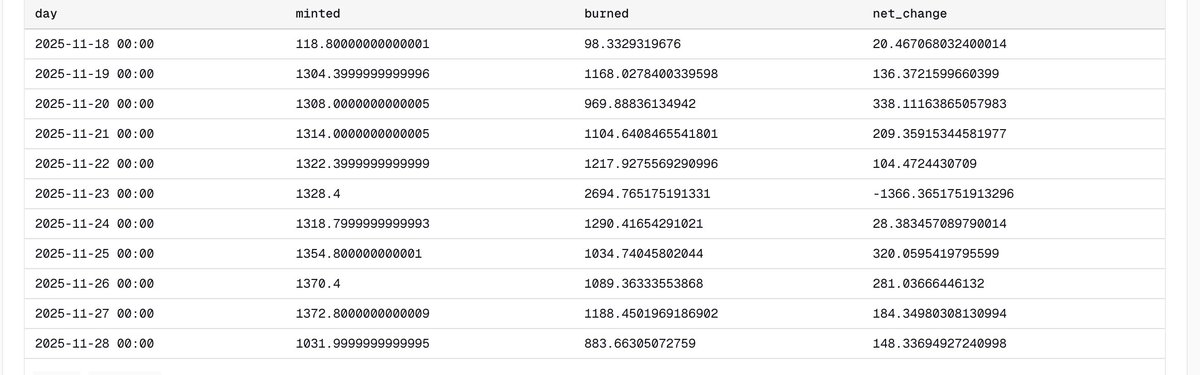The width and height of the screenshot is (1200, 375).
Task: Click minted value 1328.4
Action: pyautogui.click(x=319, y=194)
